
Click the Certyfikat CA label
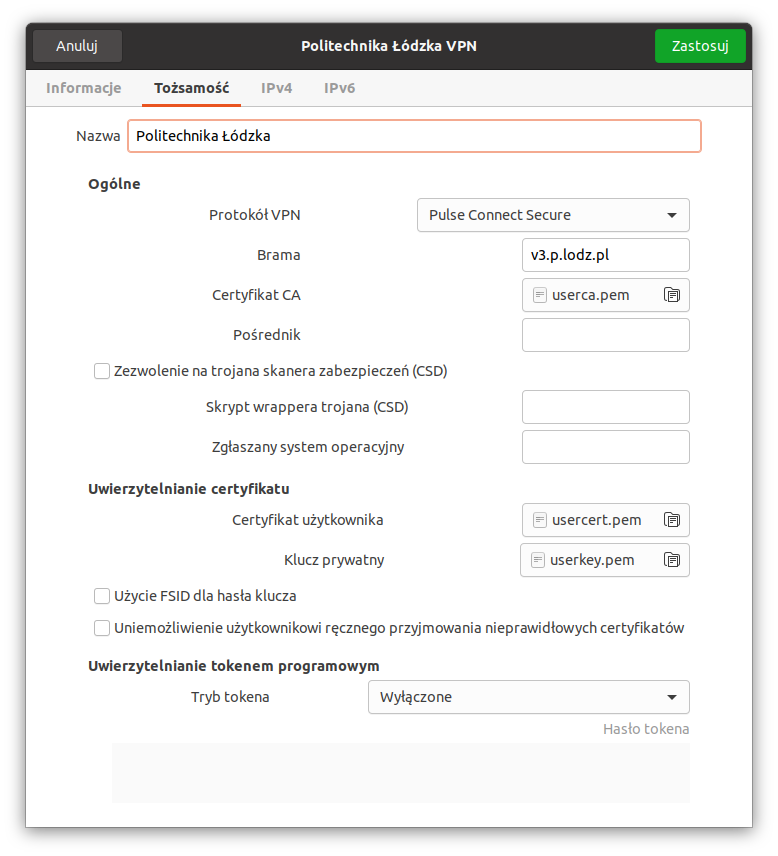pyautogui.click(x=256, y=295)
